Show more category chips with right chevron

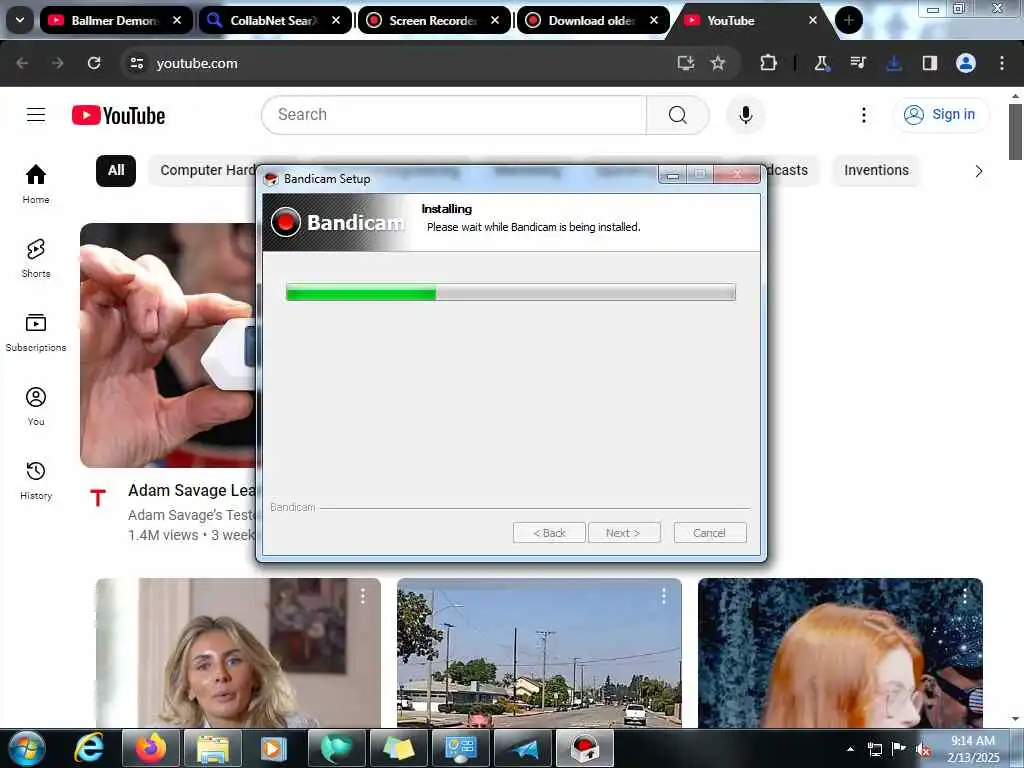978,171
